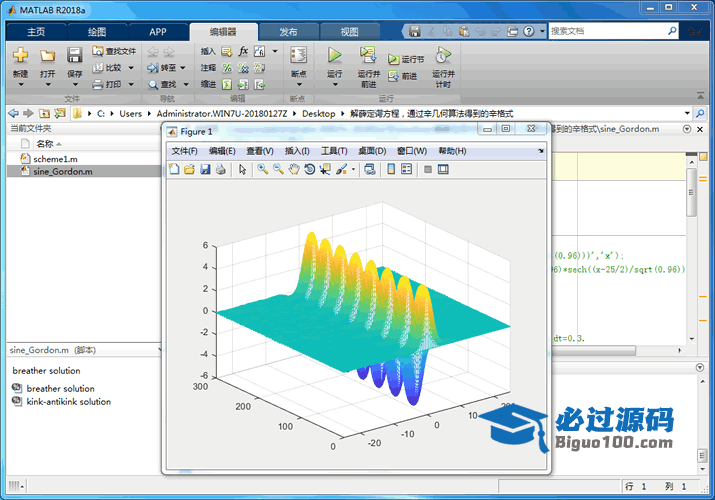Click the Show Plot Tools icon

(x=443, y=169)
